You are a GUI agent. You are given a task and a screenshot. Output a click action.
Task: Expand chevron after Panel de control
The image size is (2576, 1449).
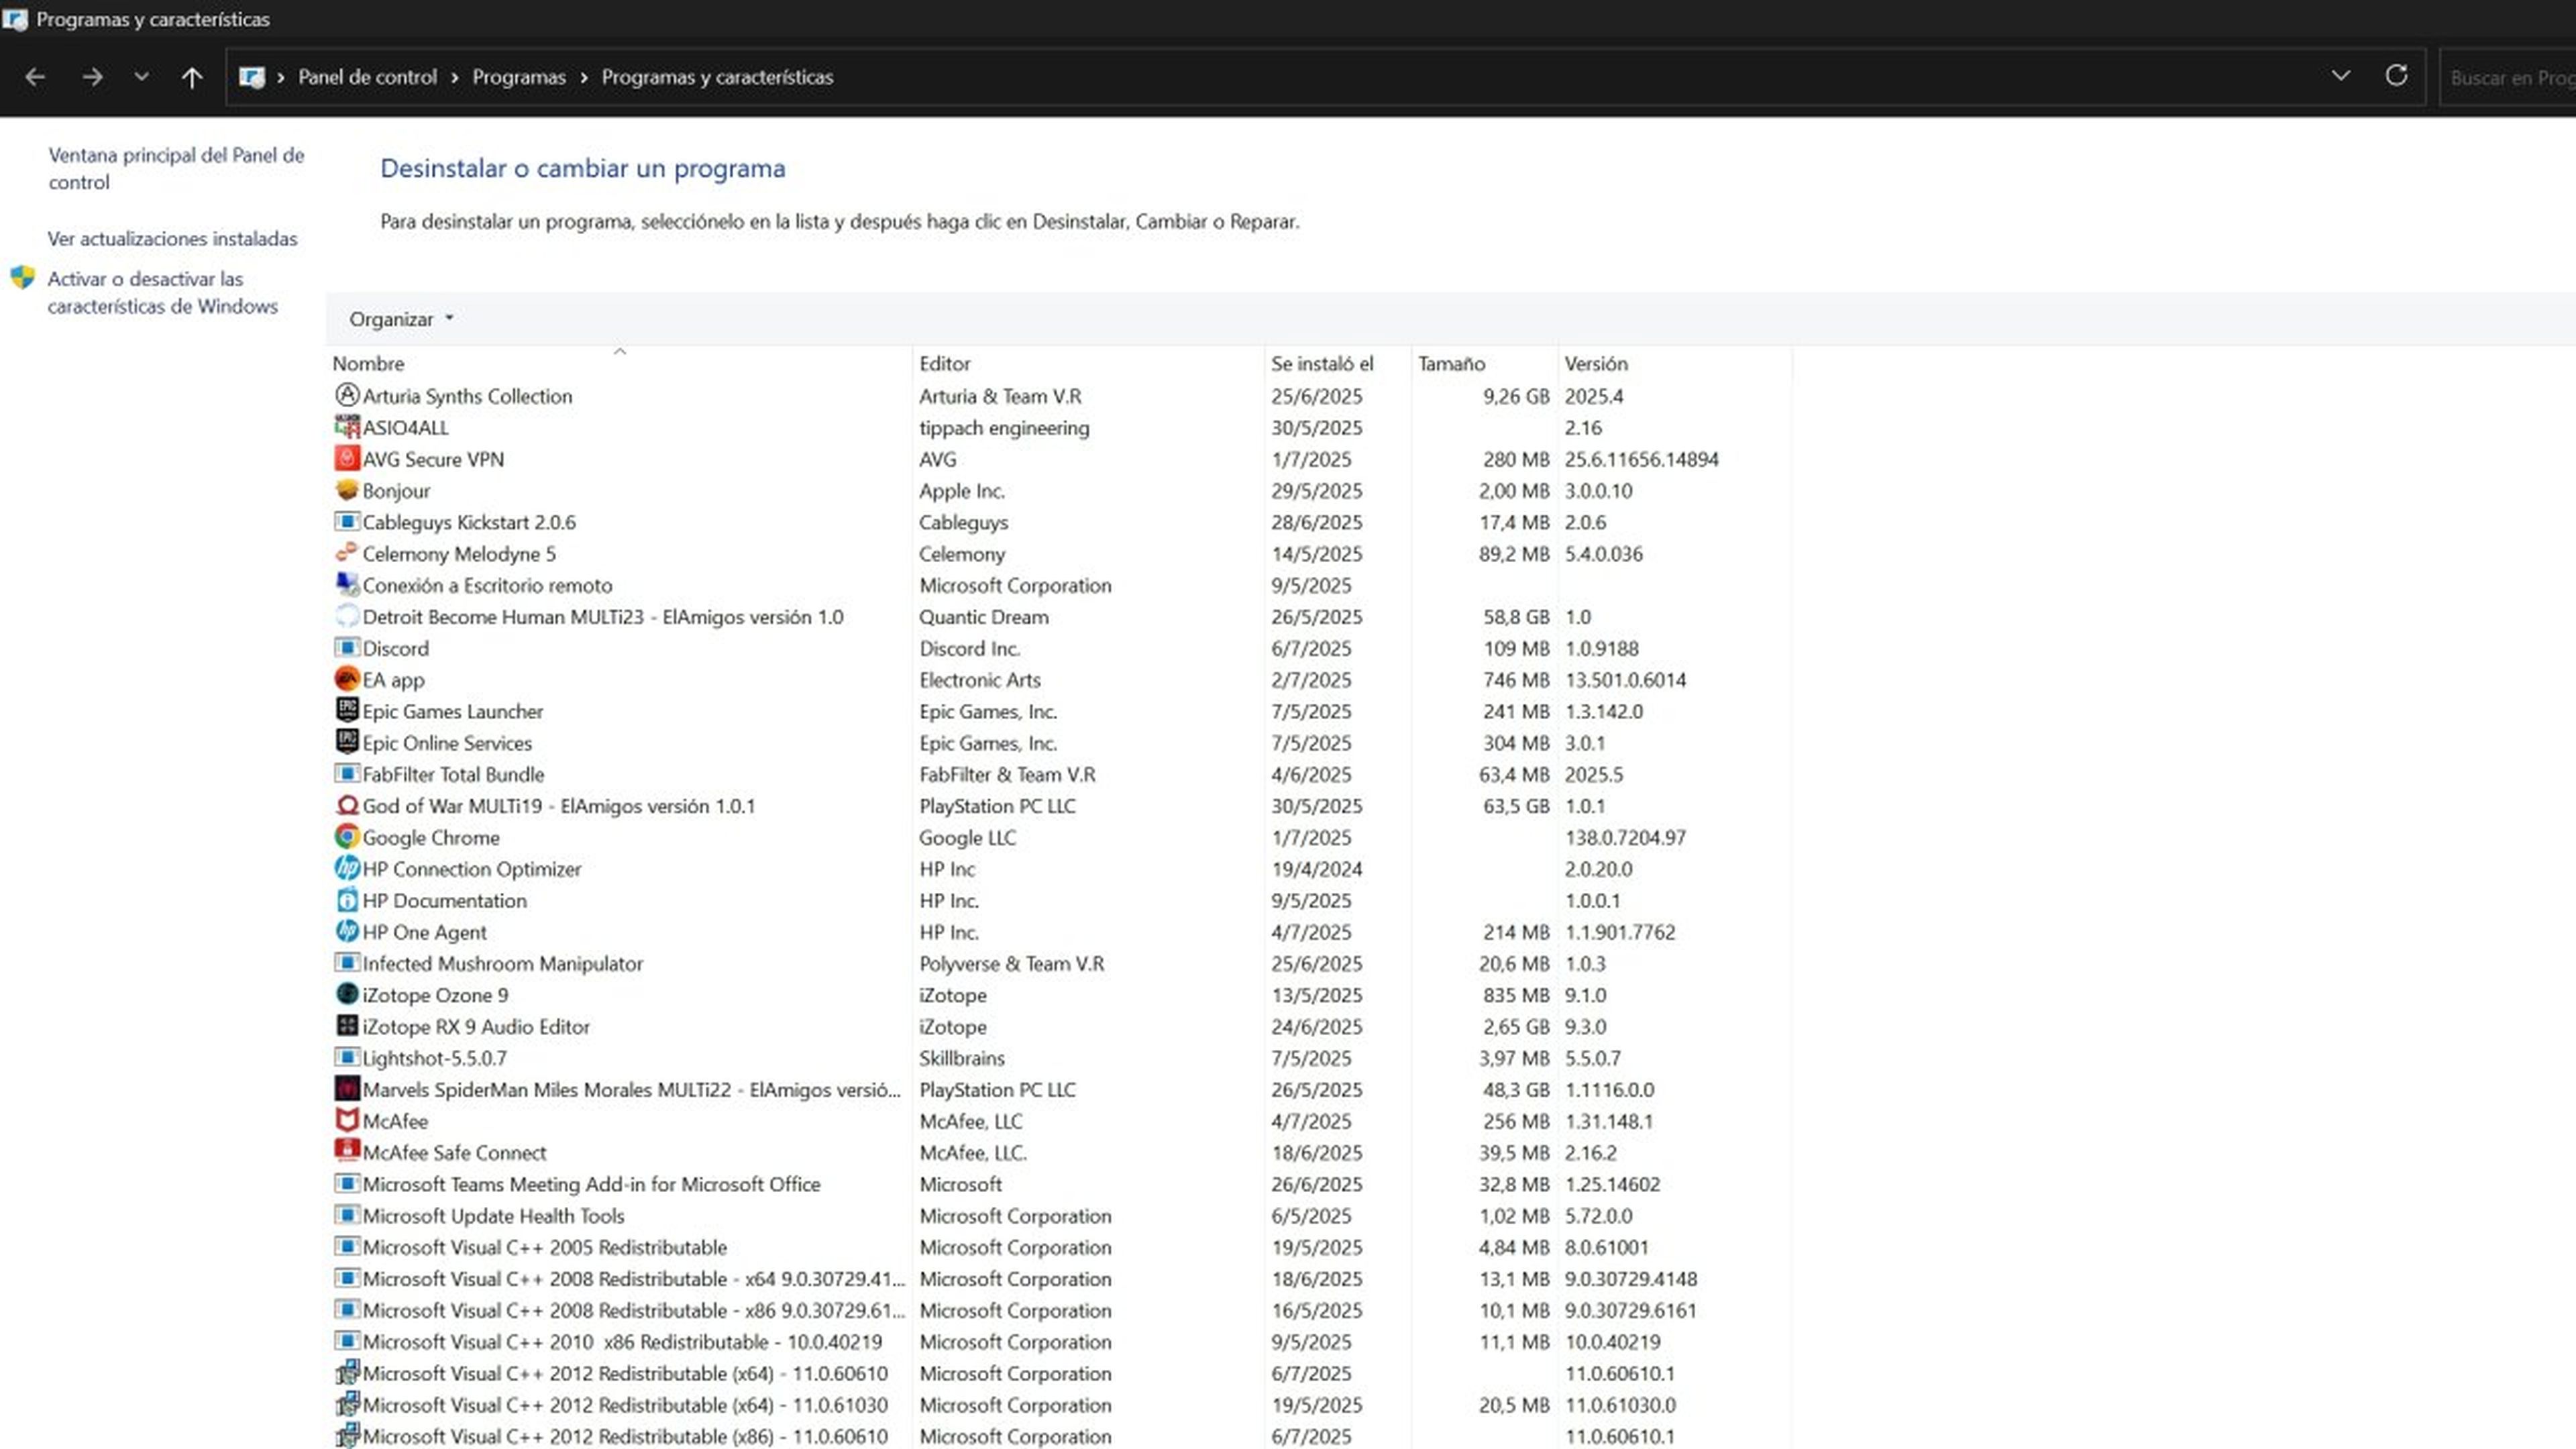[x=454, y=77]
